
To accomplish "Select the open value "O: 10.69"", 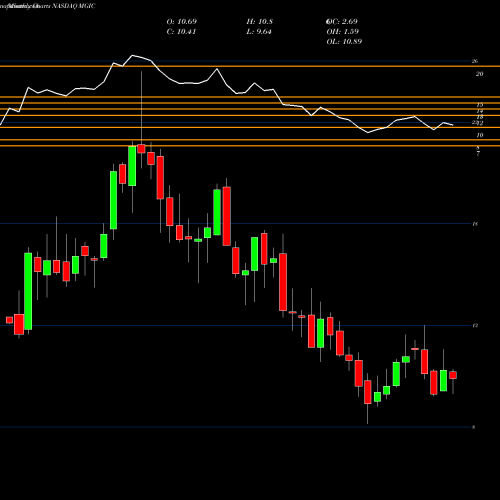I will [x=182, y=22].
